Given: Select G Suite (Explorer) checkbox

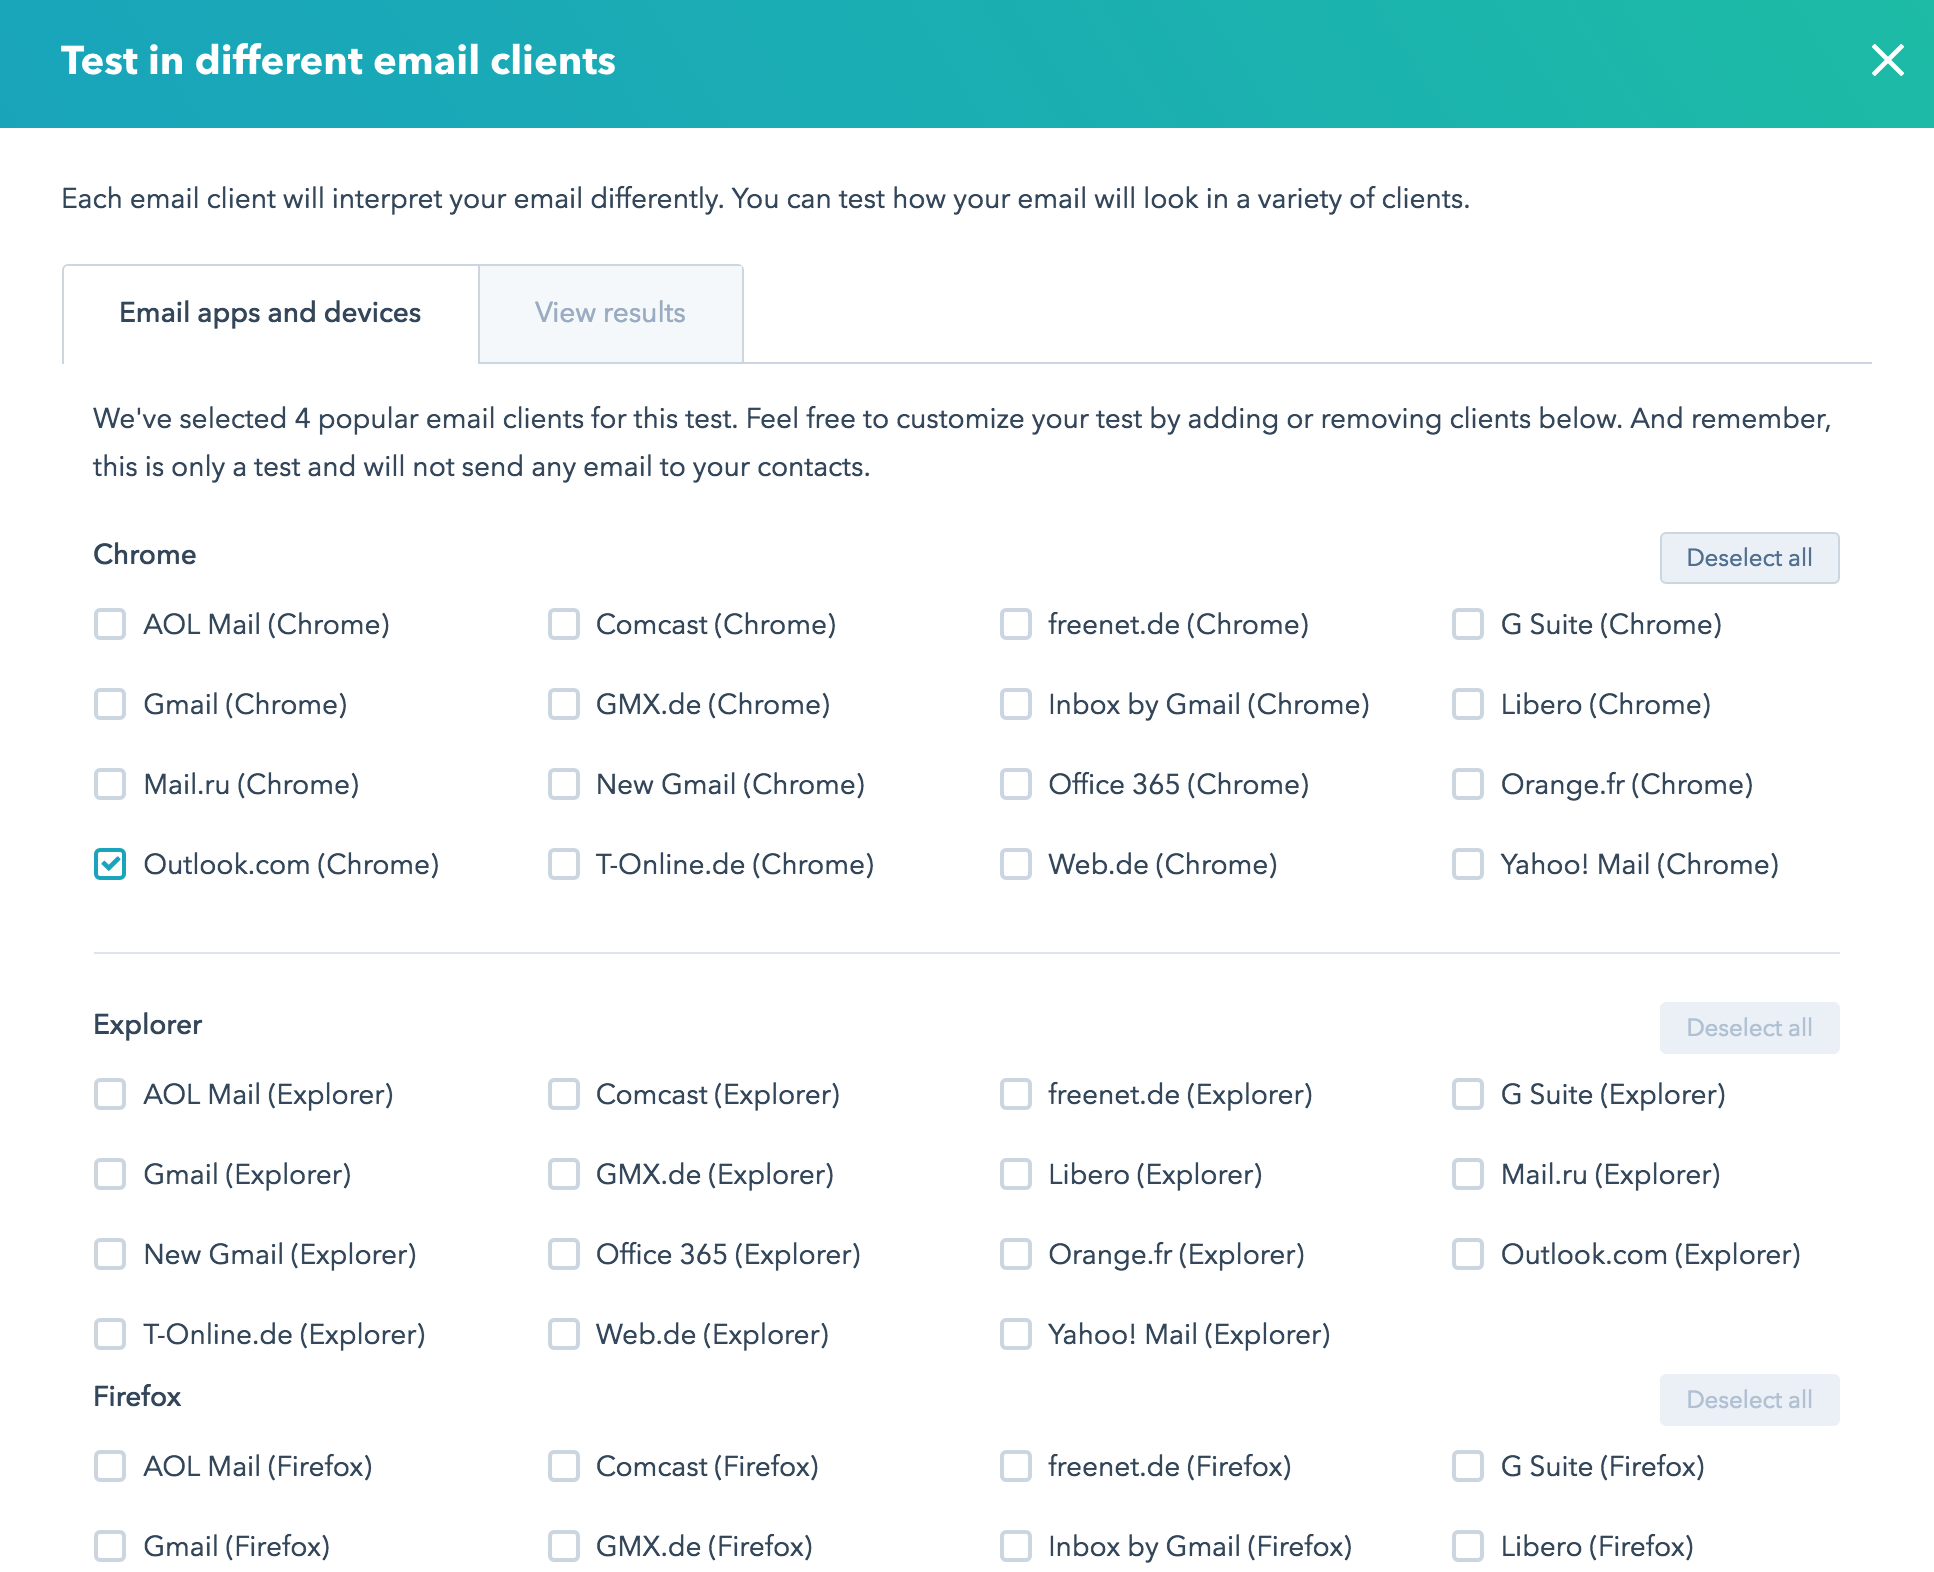Looking at the screenshot, I should pyautogui.click(x=1468, y=1094).
